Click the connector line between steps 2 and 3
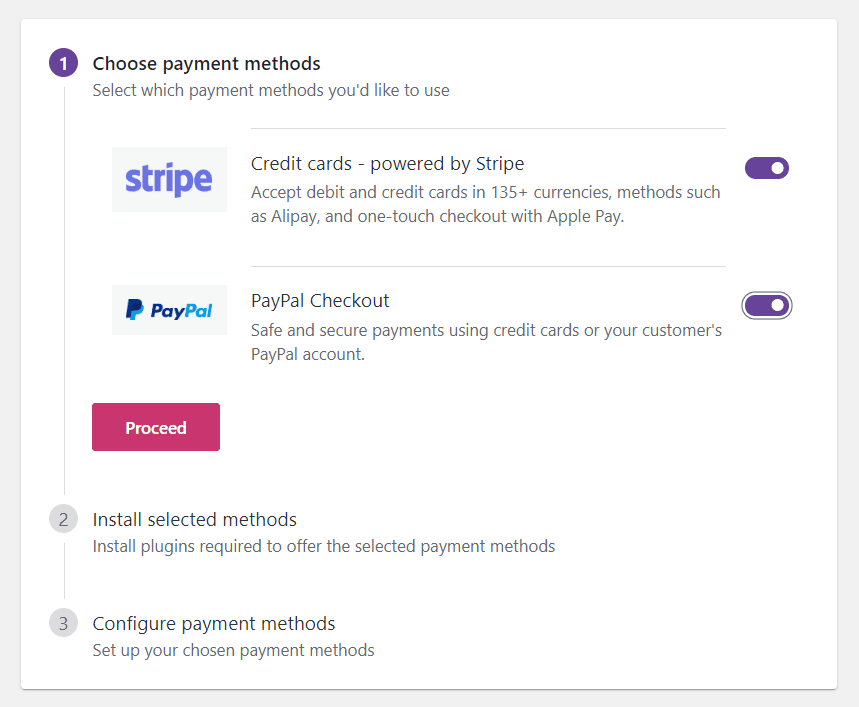The image size is (859, 707). pyautogui.click(x=64, y=571)
